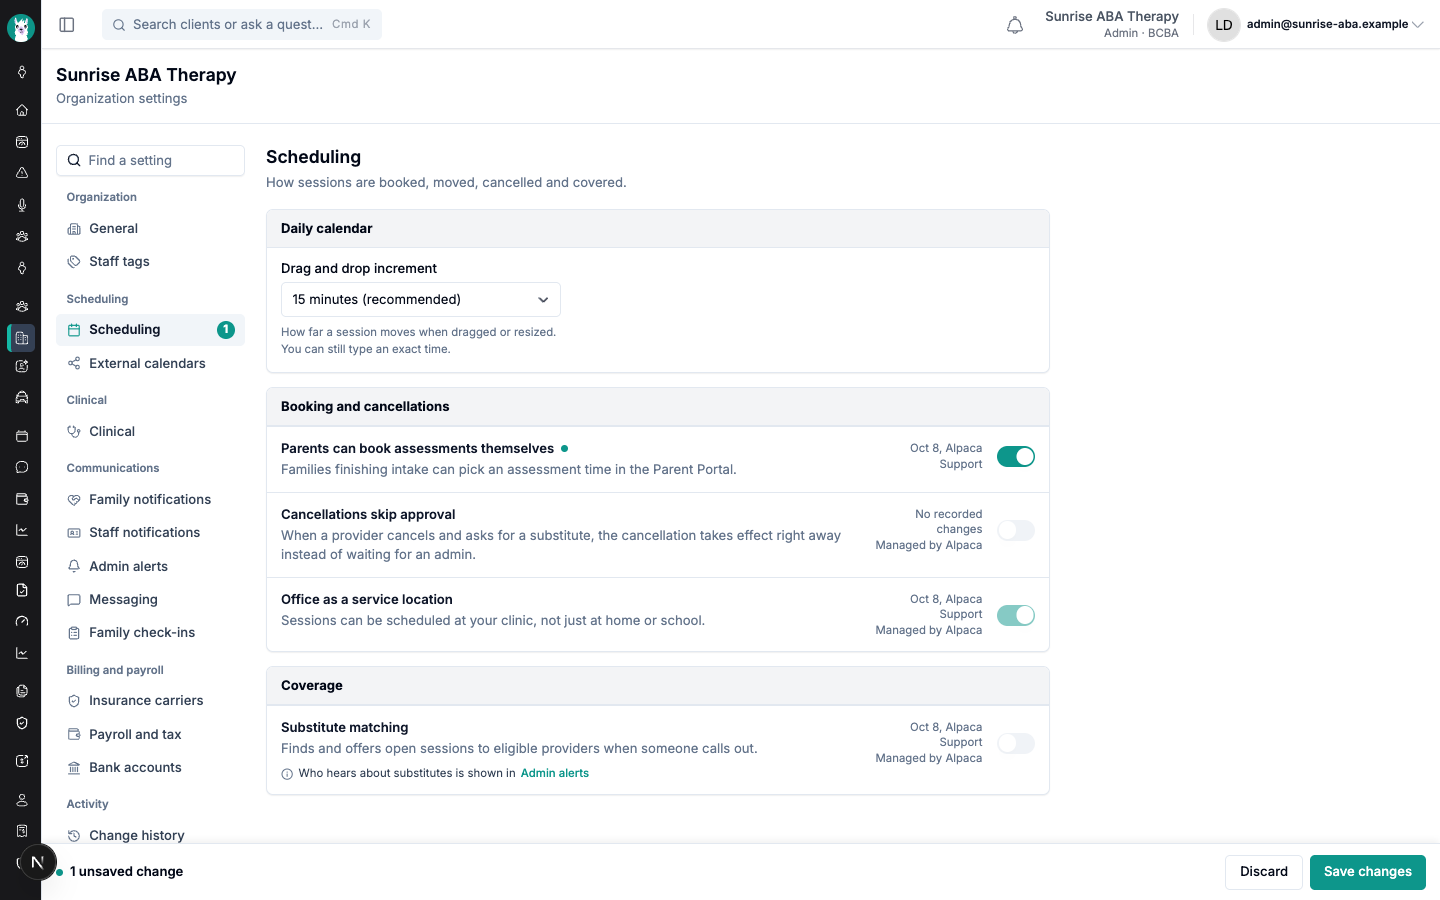Expand the admin@sunrise-aba.example account menu

click(x=1316, y=25)
